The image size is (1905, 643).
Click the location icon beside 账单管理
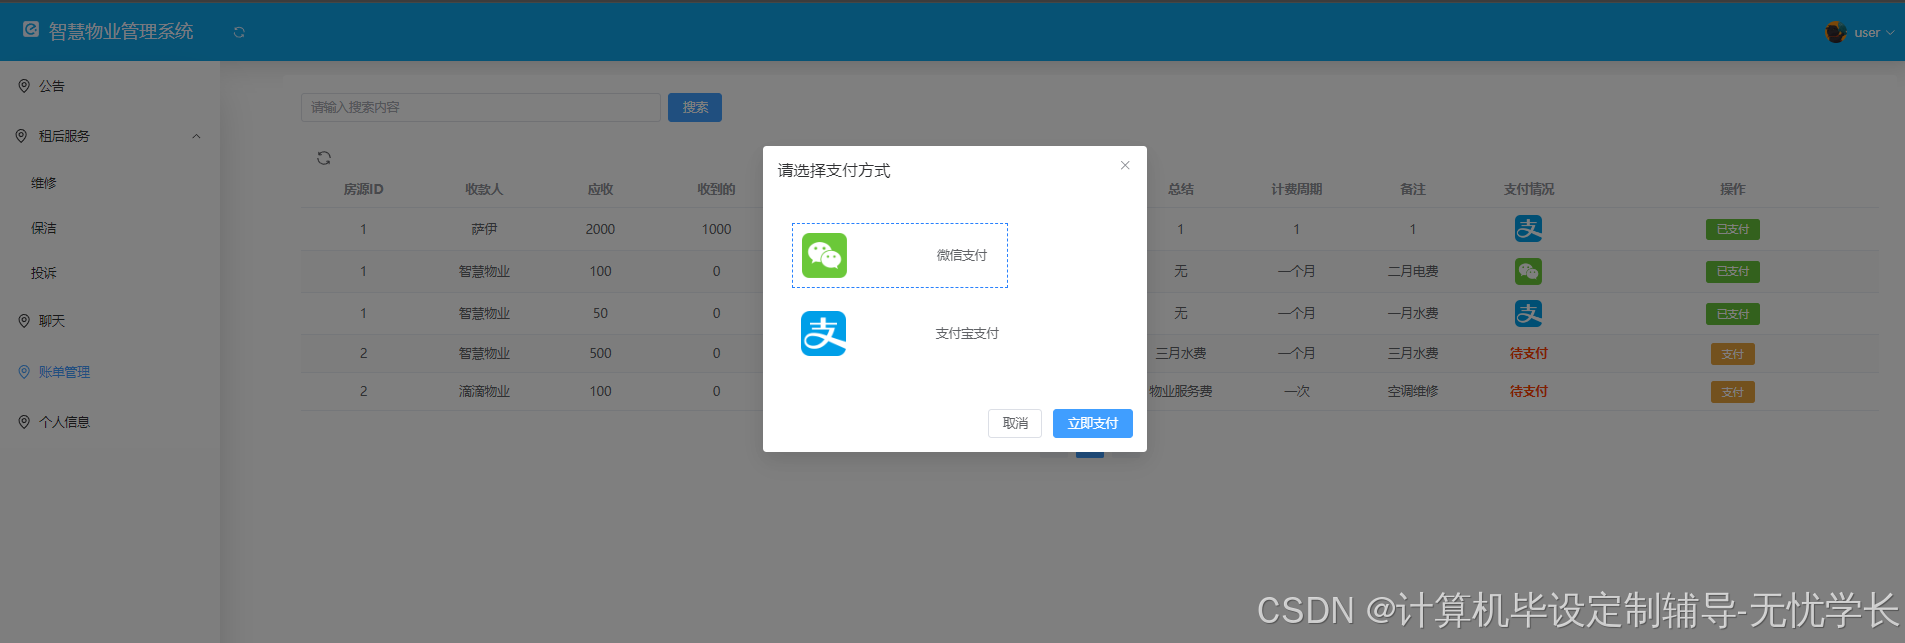click(24, 372)
